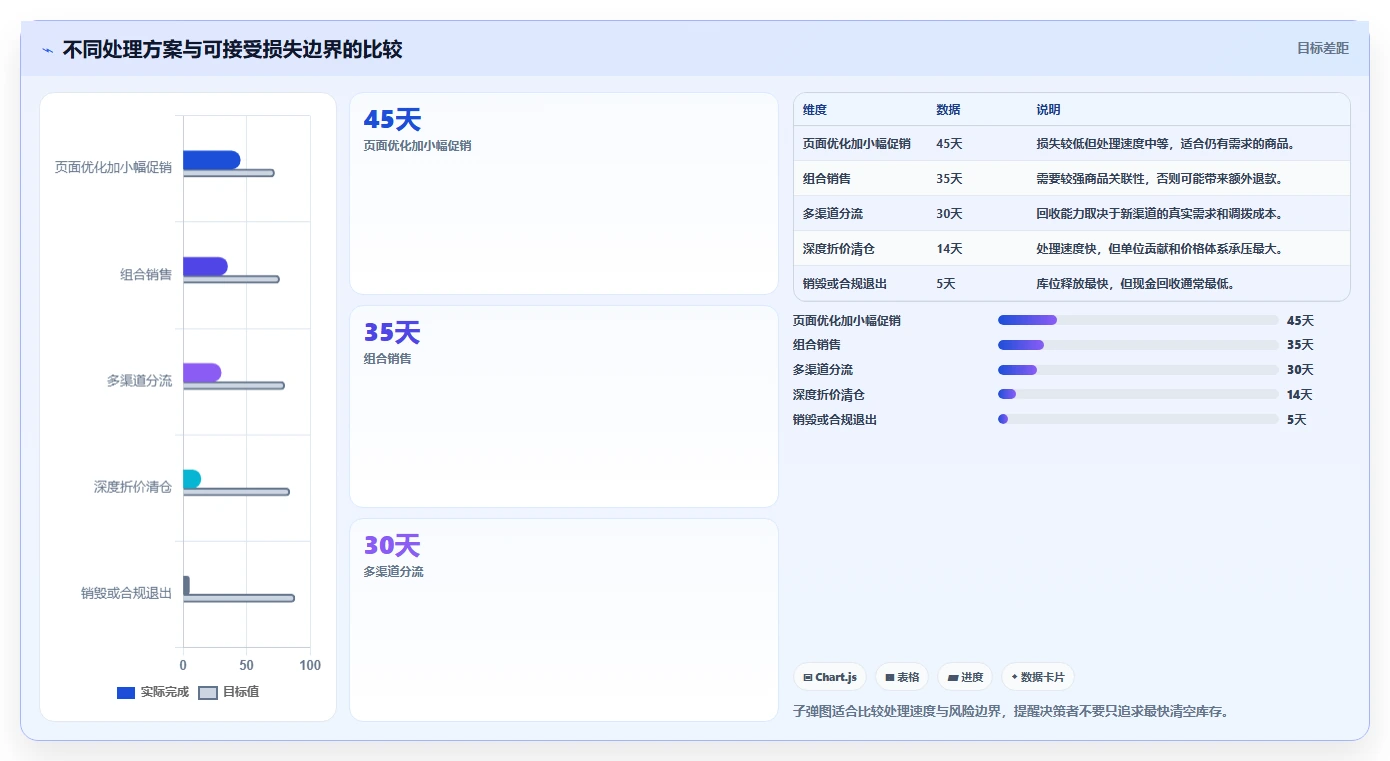Click blue actual bar for 页面优化加小幅促销
This screenshot has height=761, width=1390.
tap(211, 160)
